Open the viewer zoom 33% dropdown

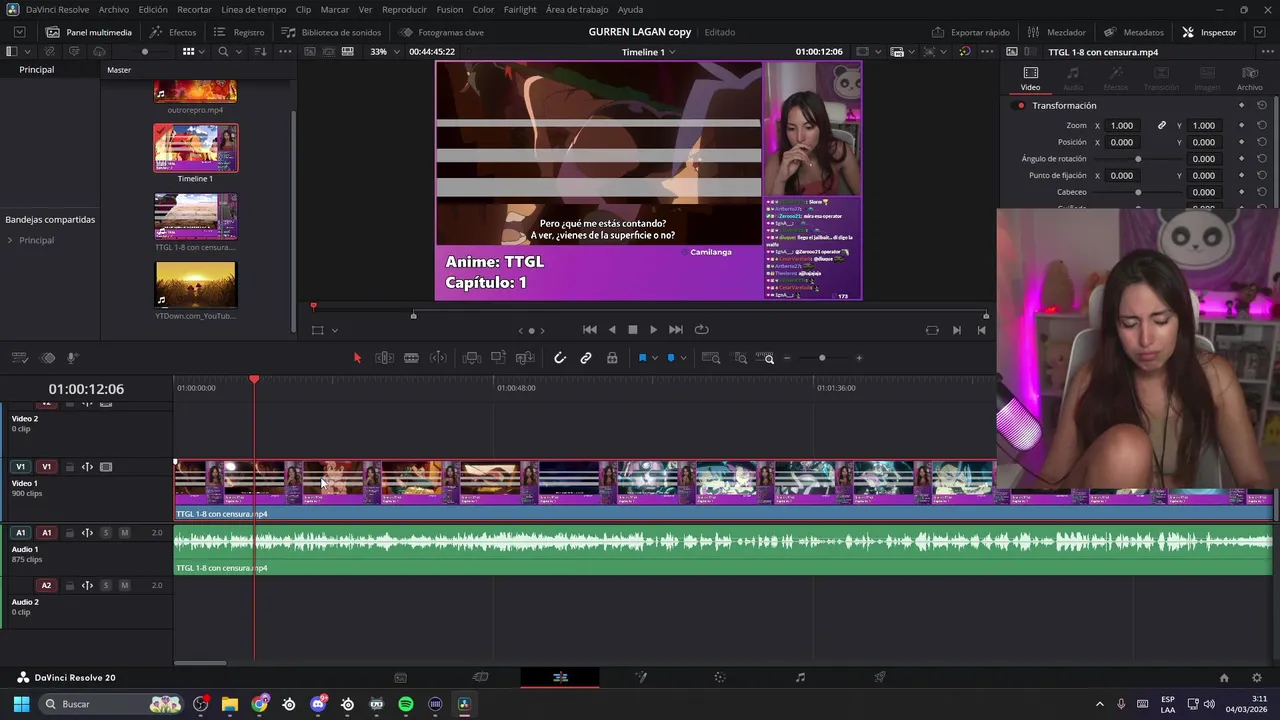point(383,52)
